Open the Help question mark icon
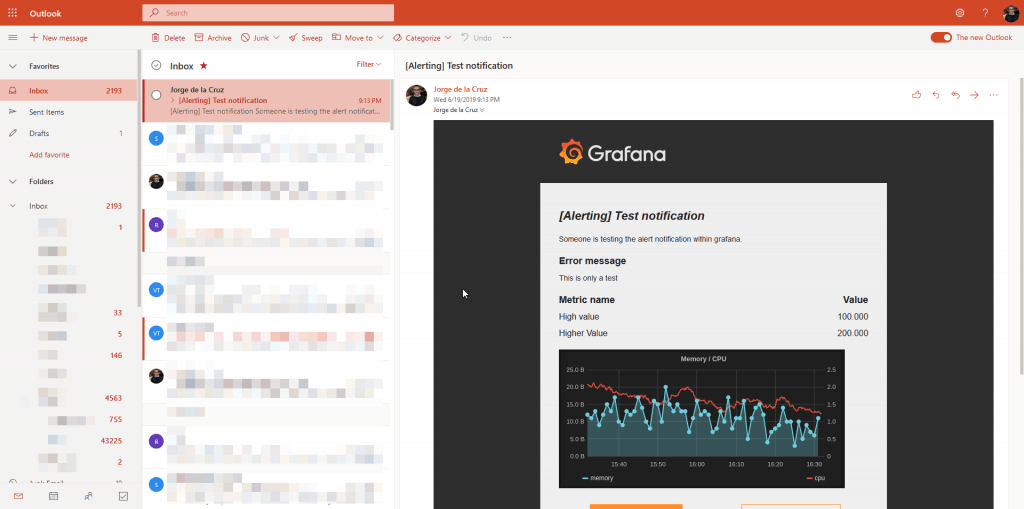The height and width of the screenshot is (509, 1024). (985, 12)
